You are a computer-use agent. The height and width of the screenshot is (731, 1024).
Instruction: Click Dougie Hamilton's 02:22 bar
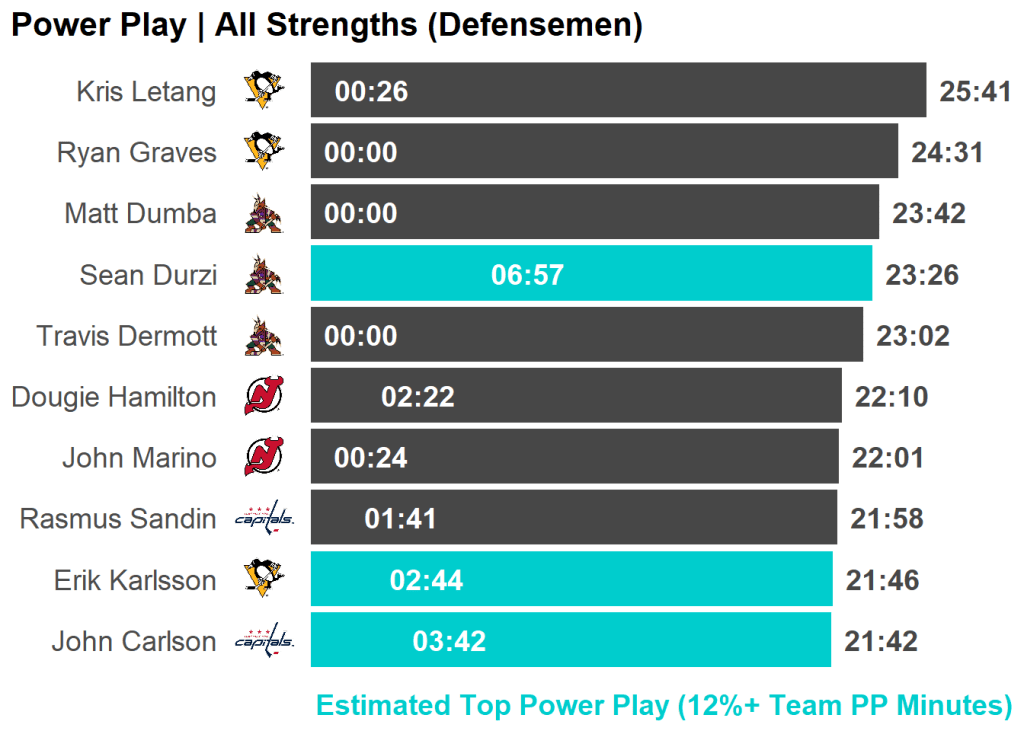[576, 397]
